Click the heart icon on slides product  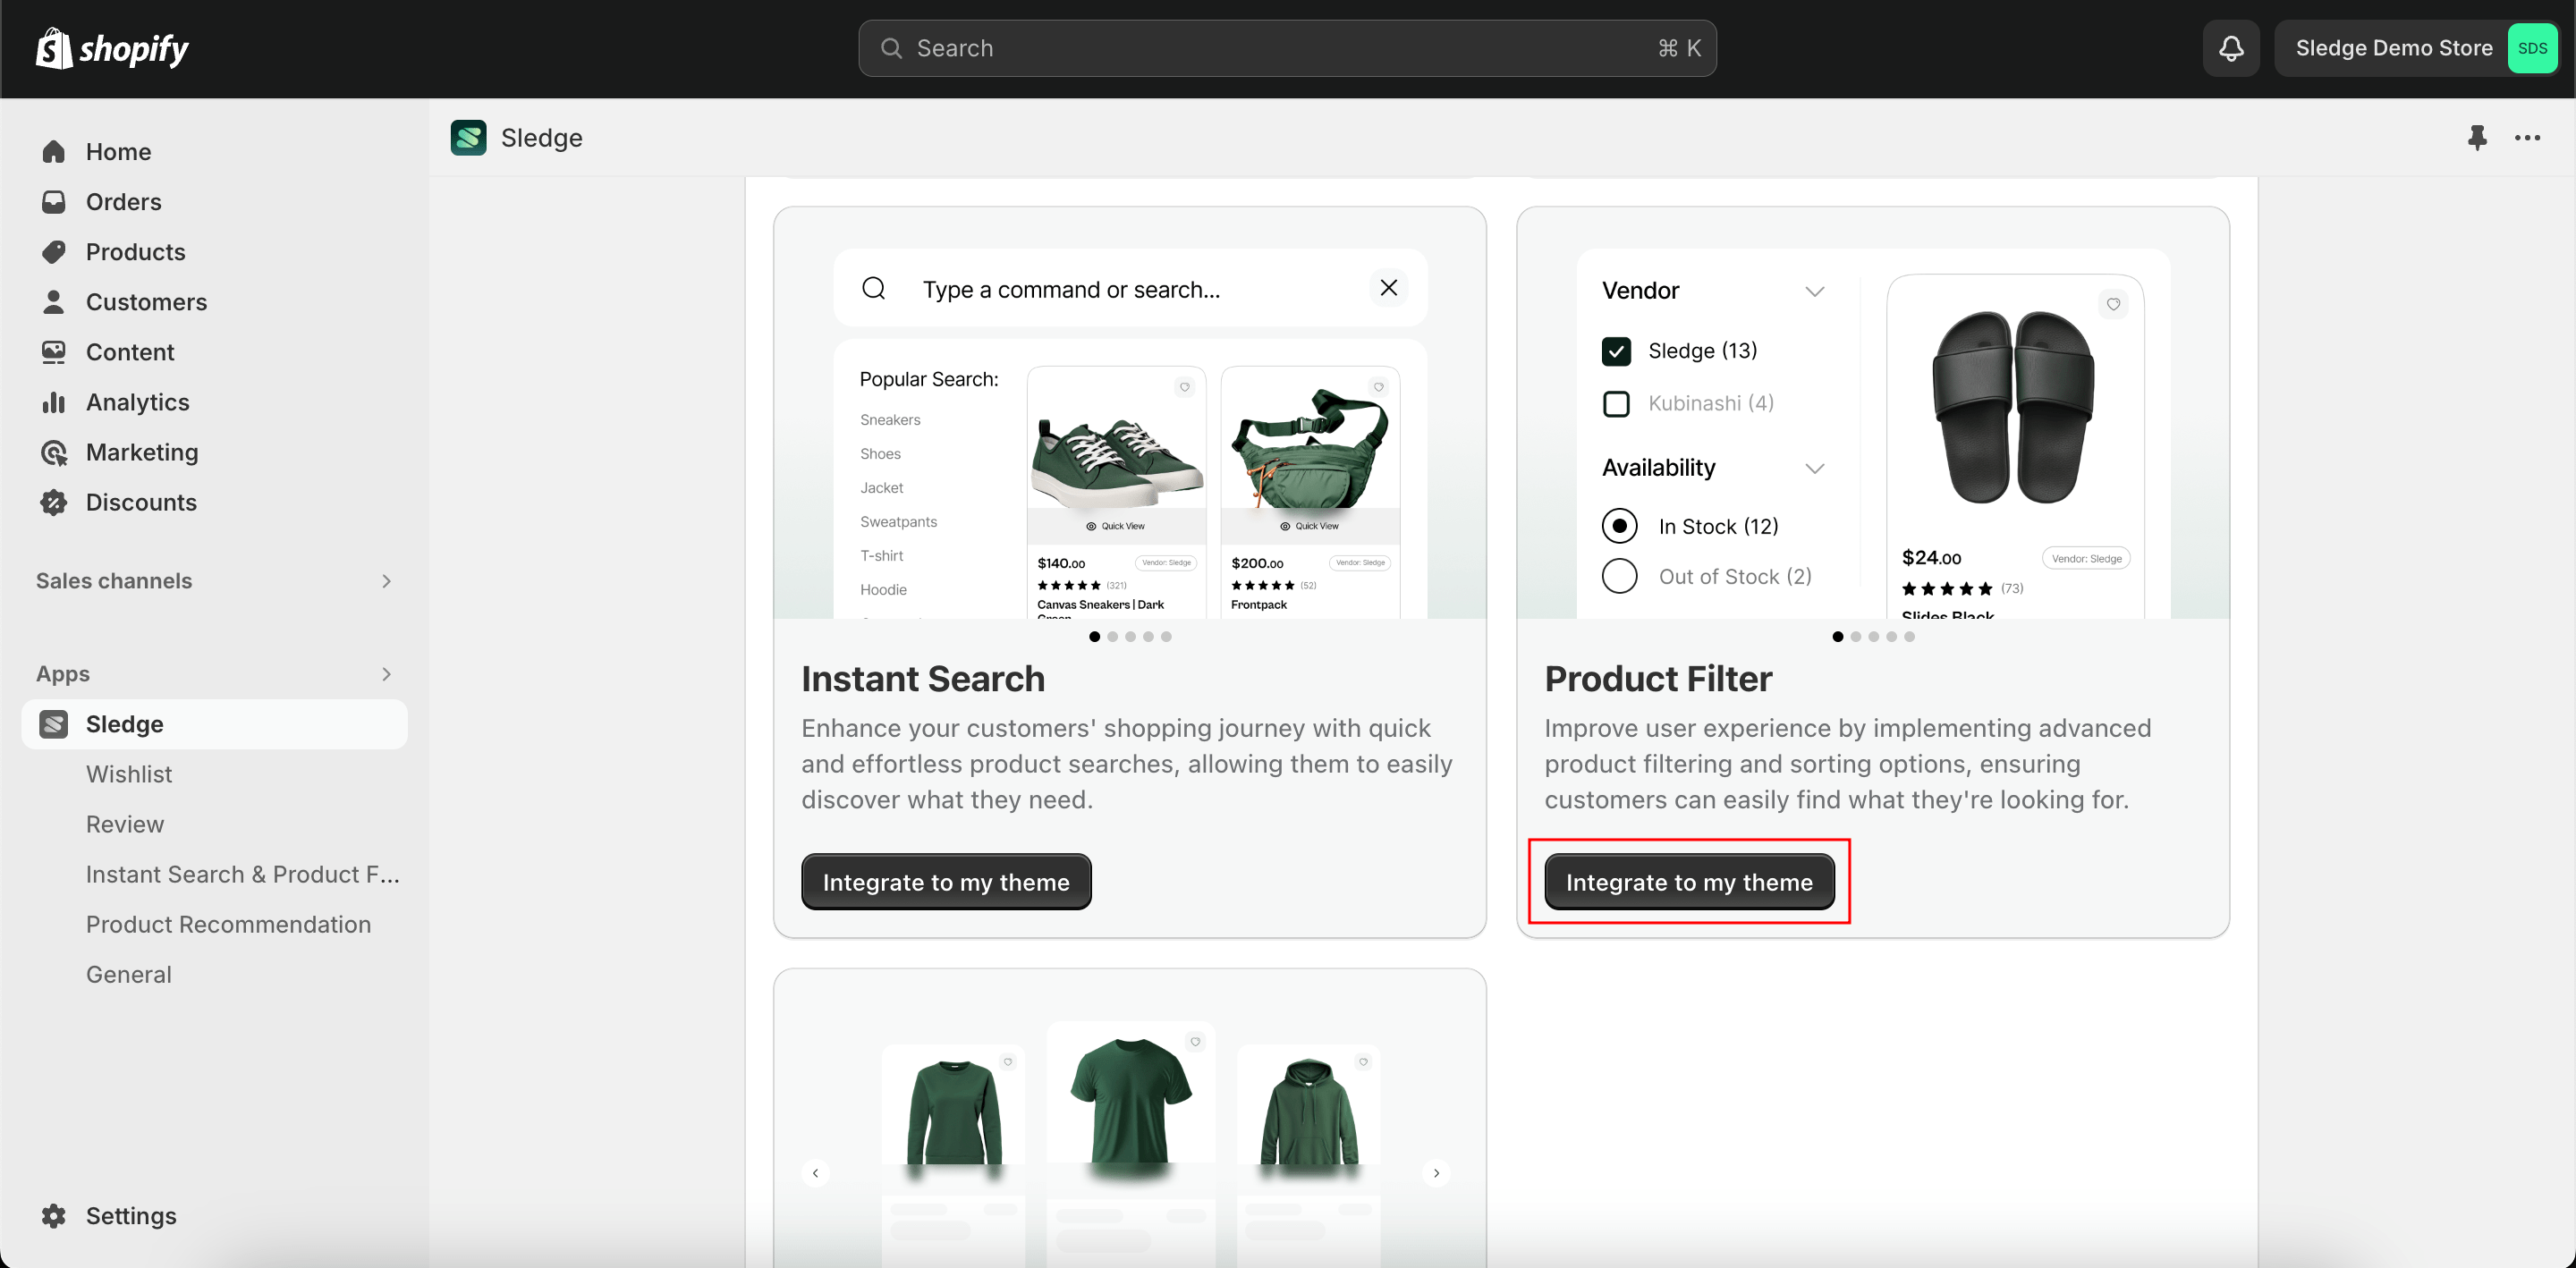click(x=2113, y=304)
